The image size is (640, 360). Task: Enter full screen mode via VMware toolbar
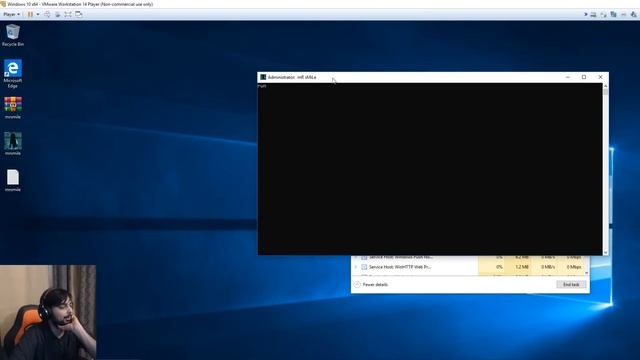68,14
